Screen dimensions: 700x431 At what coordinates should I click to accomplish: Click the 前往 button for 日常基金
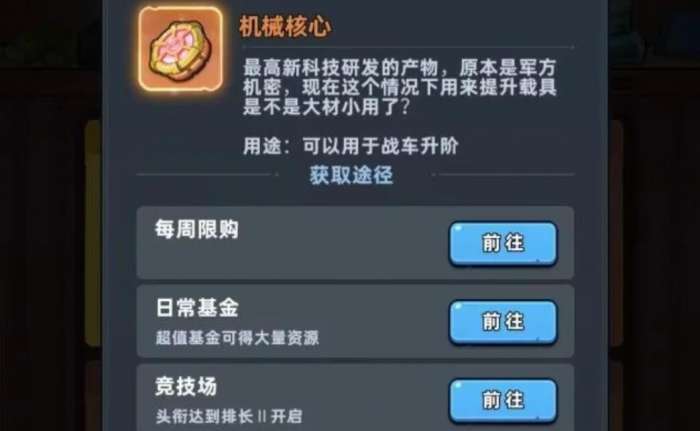click(x=503, y=322)
